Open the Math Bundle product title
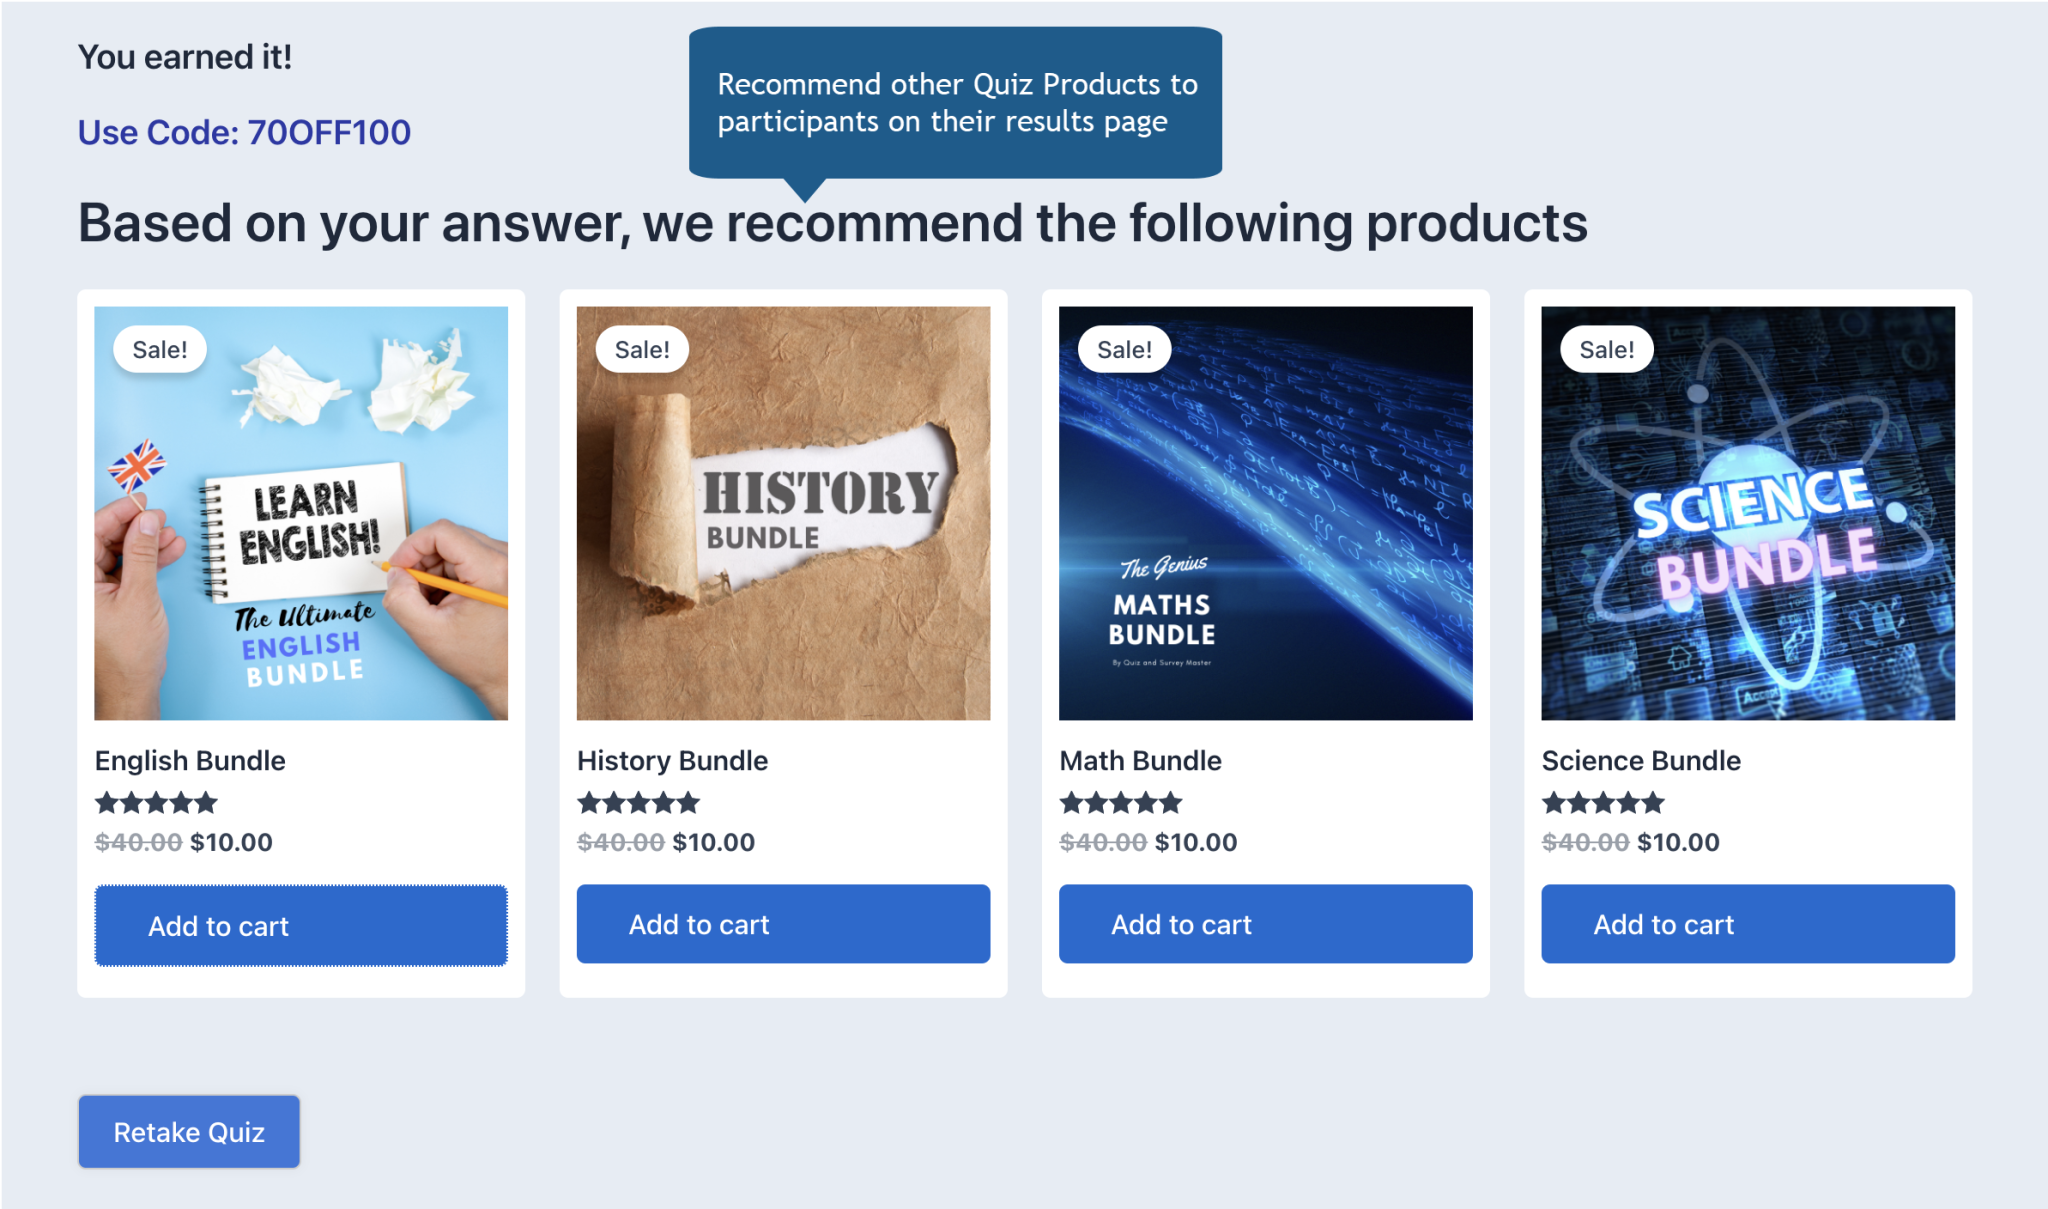The image size is (2048, 1209). click(x=1140, y=760)
